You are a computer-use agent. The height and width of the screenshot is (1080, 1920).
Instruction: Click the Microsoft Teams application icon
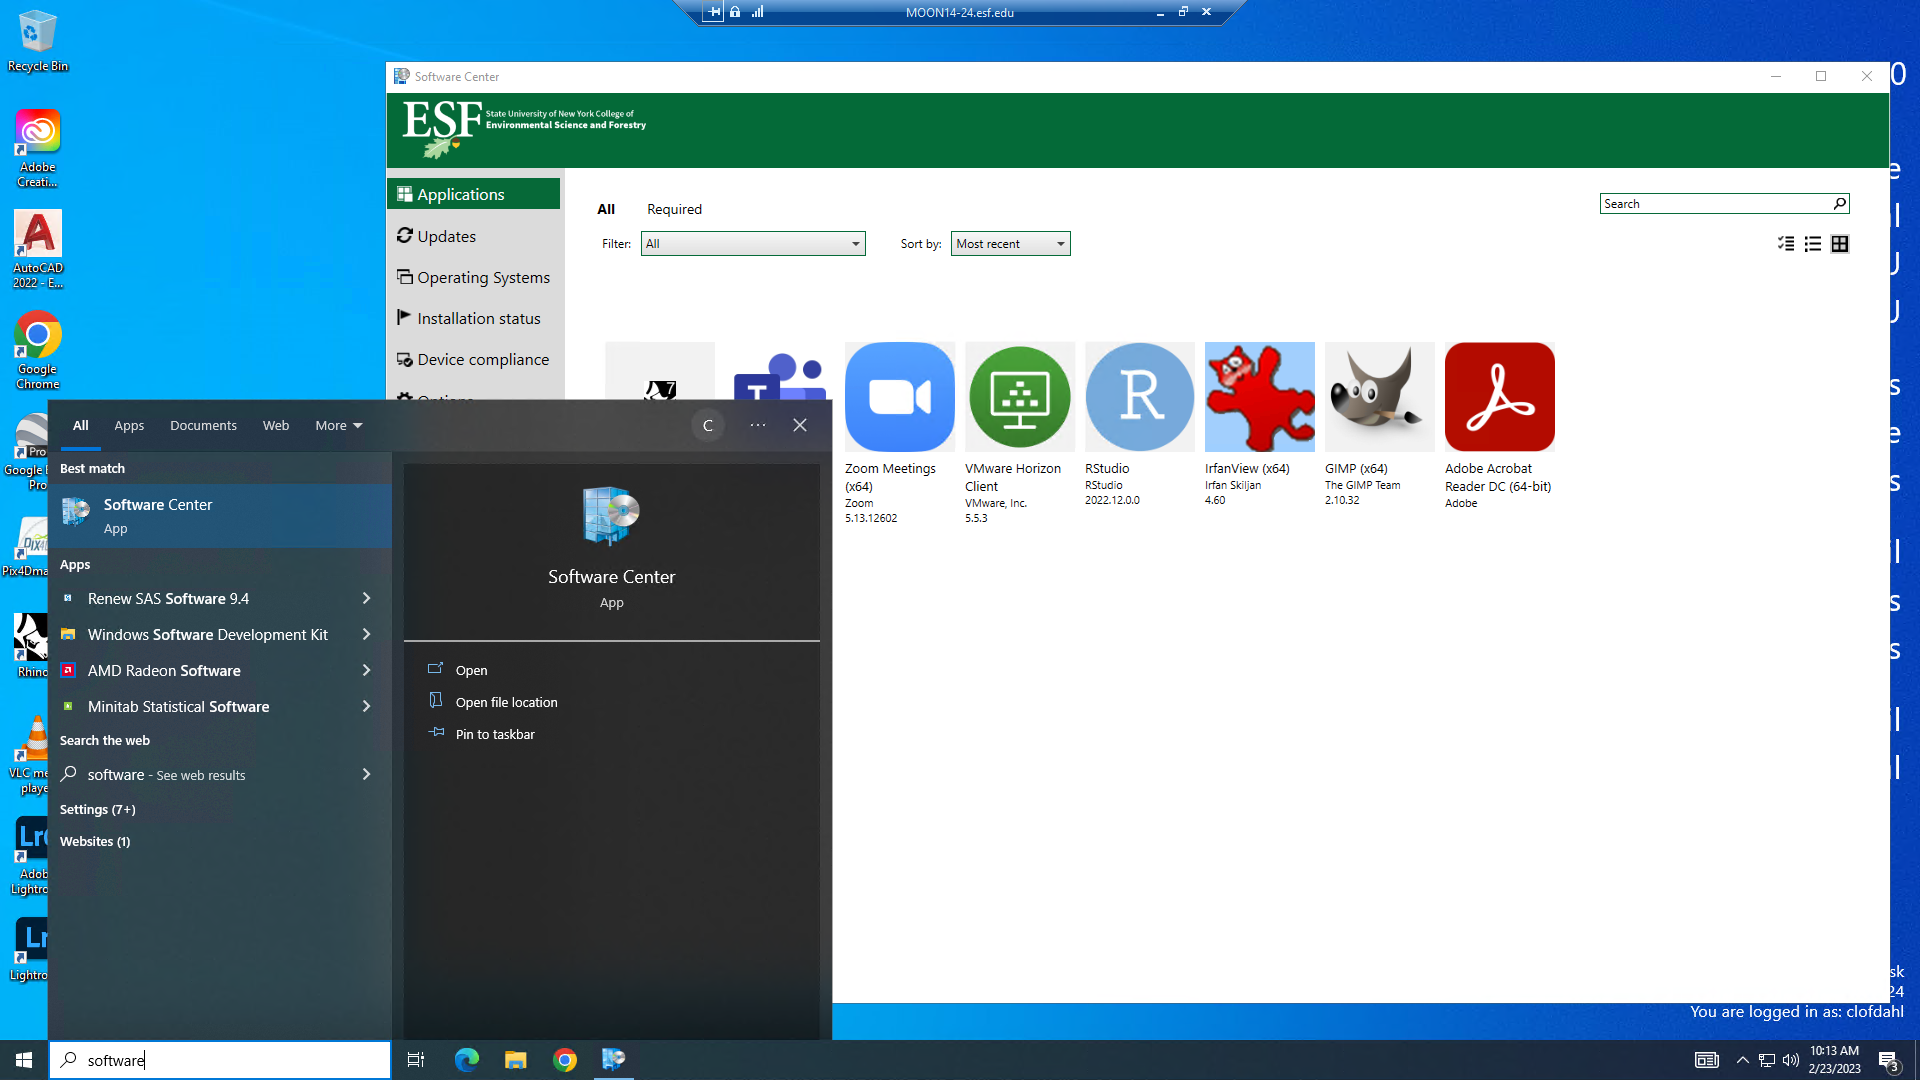coord(779,376)
